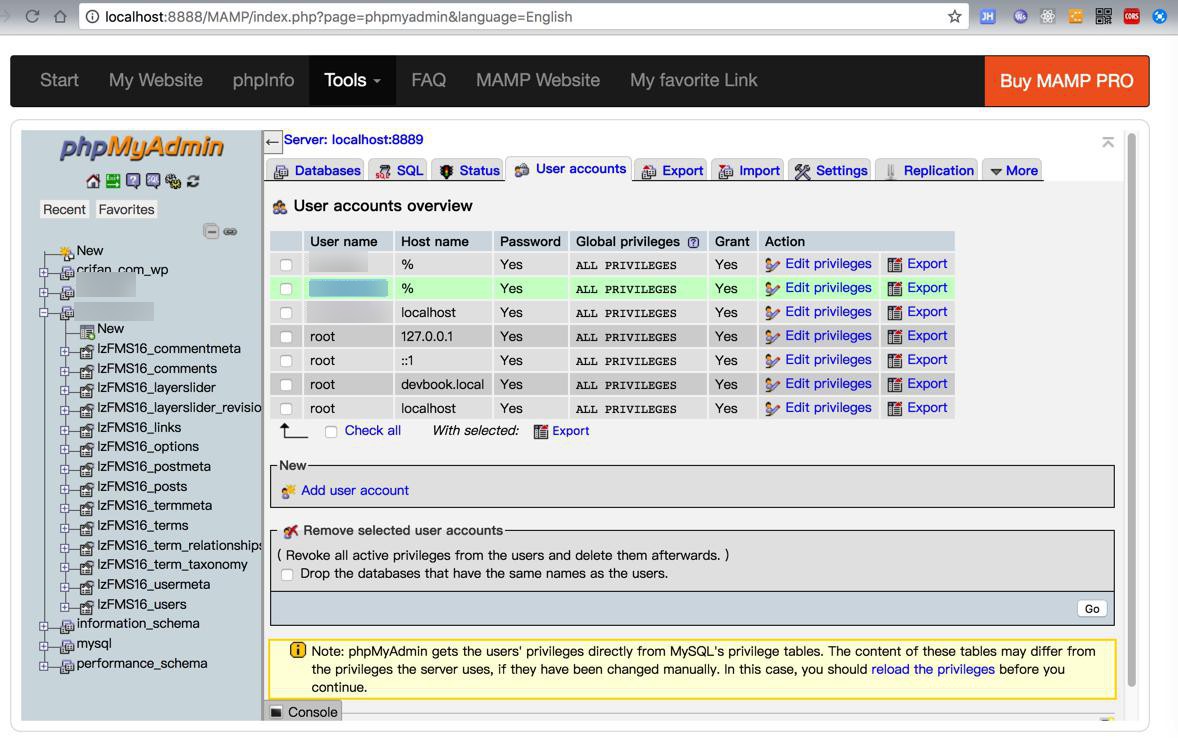The height and width of the screenshot is (738, 1178).
Task: Click the green log out icon
Action: (x=113, y=180)
